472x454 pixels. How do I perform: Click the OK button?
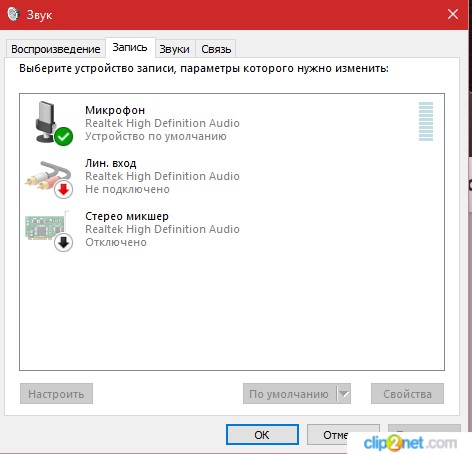262,435
